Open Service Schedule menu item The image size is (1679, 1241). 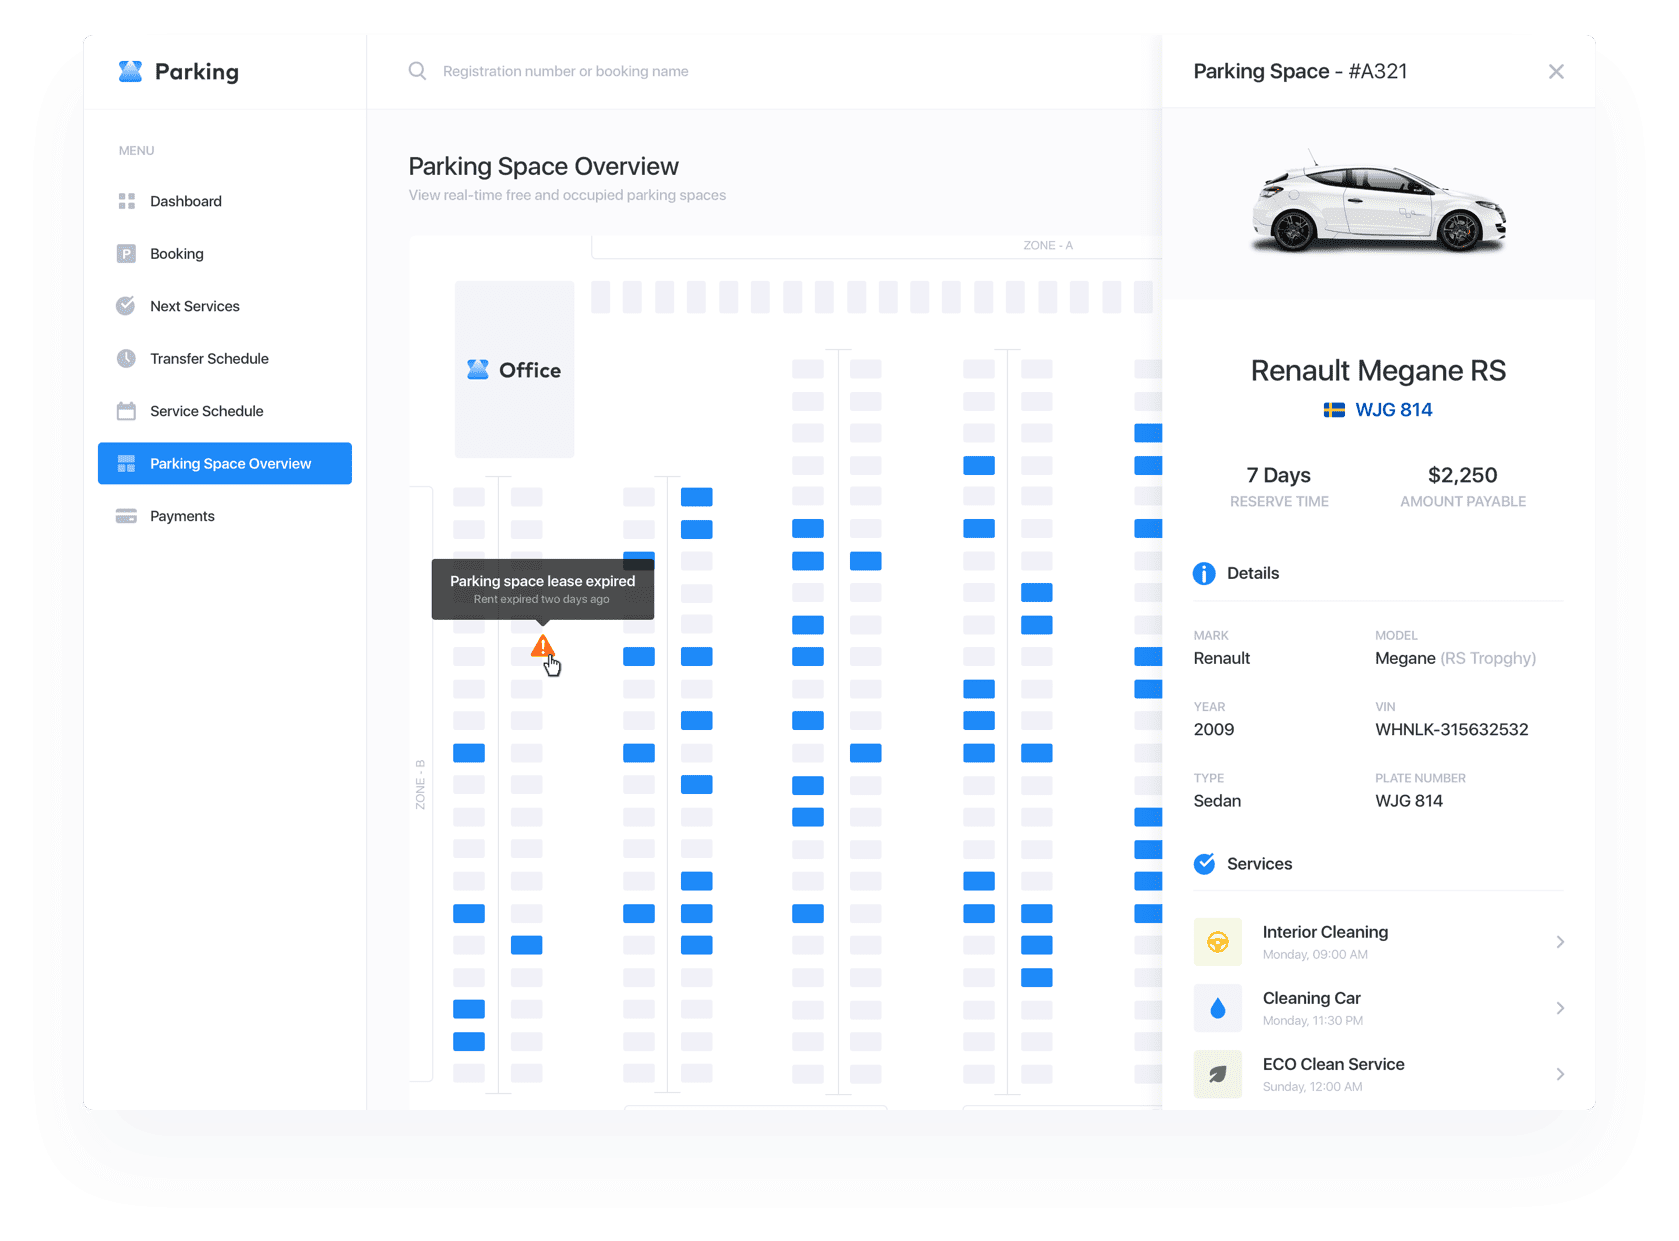pyautogui.click(x=225, y=411)
